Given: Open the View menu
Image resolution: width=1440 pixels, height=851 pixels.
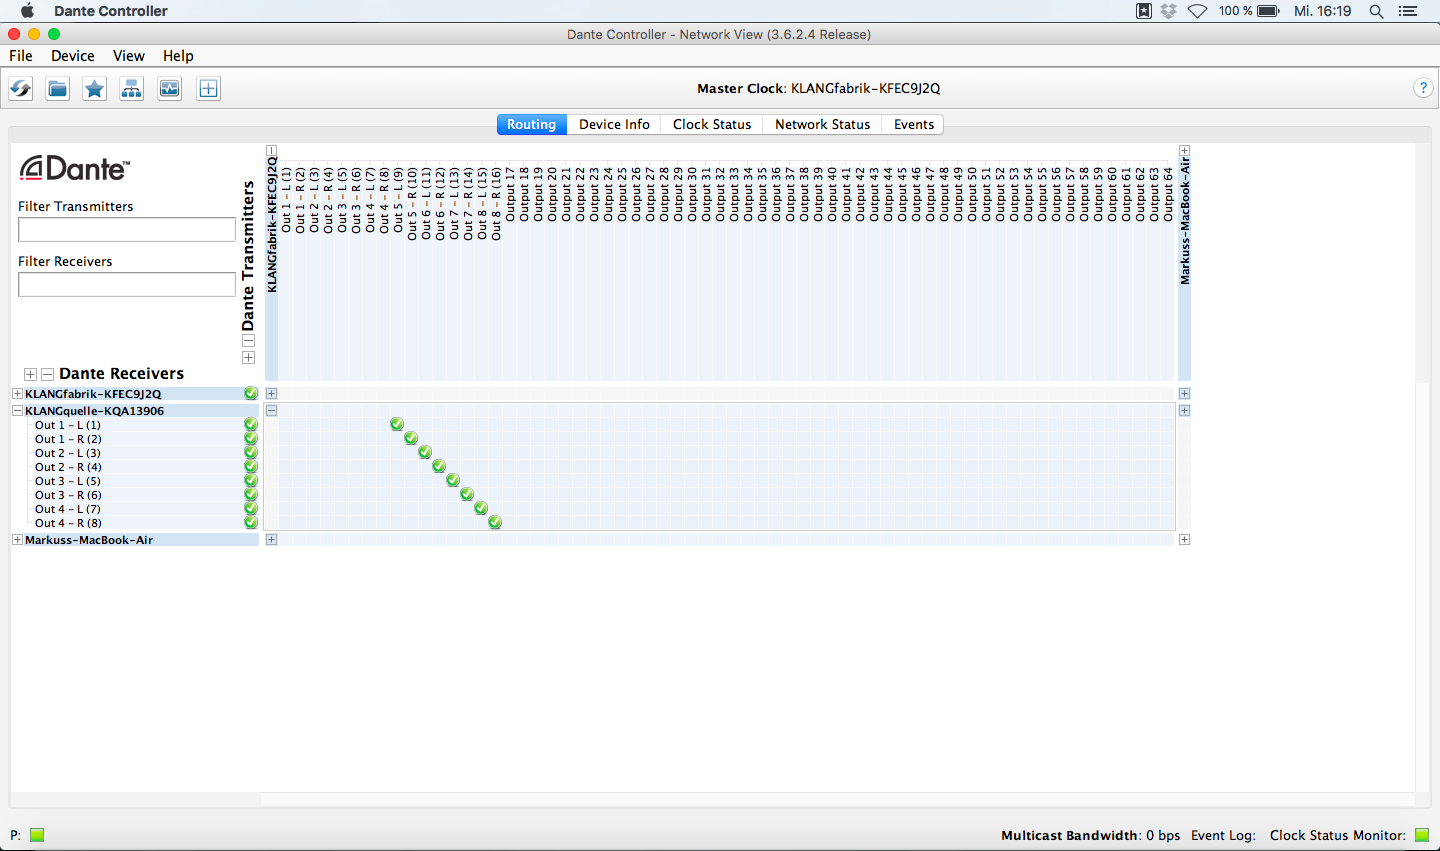Looking at the screenshot, I should (129, 56).
